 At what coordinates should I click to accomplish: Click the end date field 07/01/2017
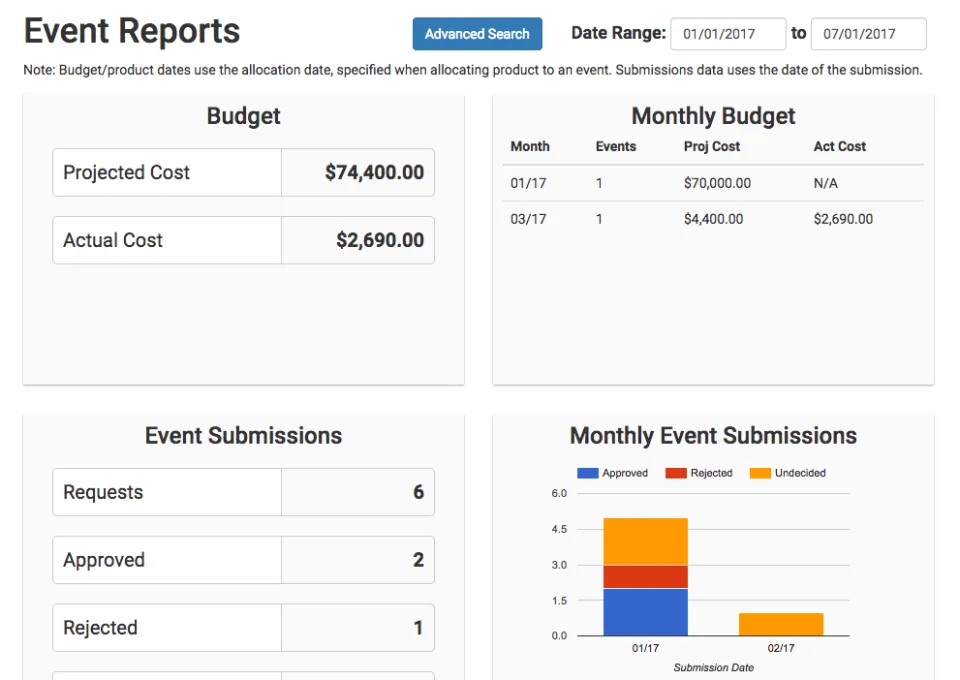tap(868, 34)
